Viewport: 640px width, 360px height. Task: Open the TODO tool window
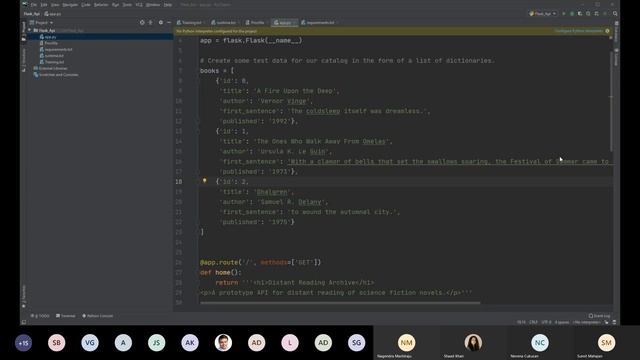(x=40, y=316)
